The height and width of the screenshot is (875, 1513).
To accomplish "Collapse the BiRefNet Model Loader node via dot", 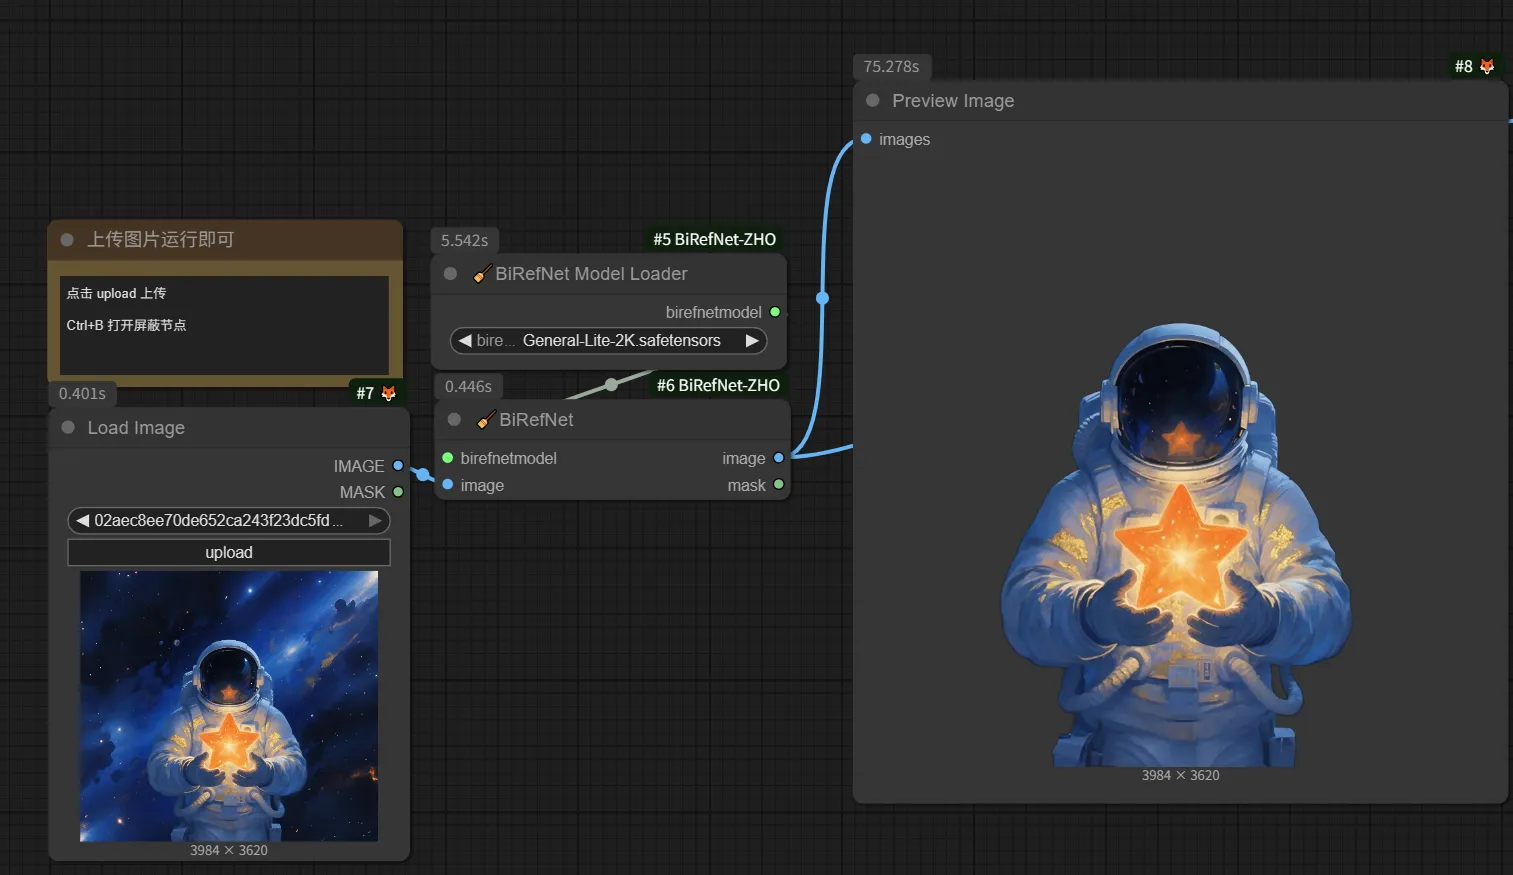I will [x=450, y=273].
